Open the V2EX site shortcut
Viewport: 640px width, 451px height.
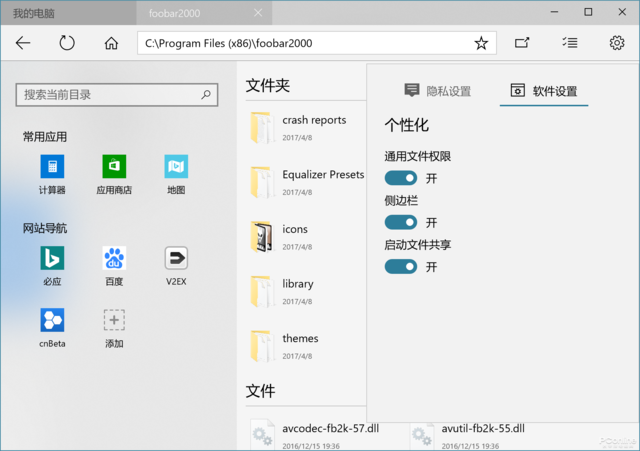coord(176,266)
